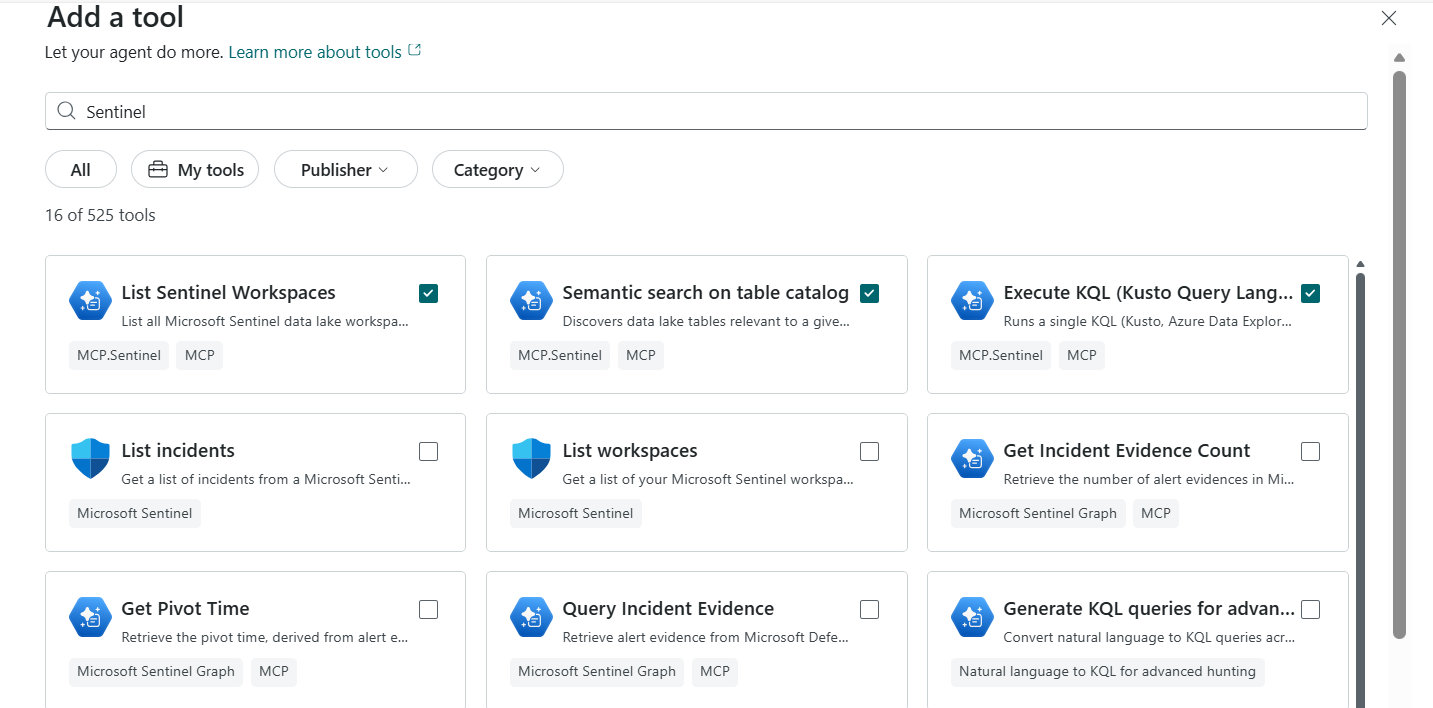Viewport: 1433px width, 708px height.
Task: Click the List Sentinel Workspaces tool icon
Action: tap(90, 300)
